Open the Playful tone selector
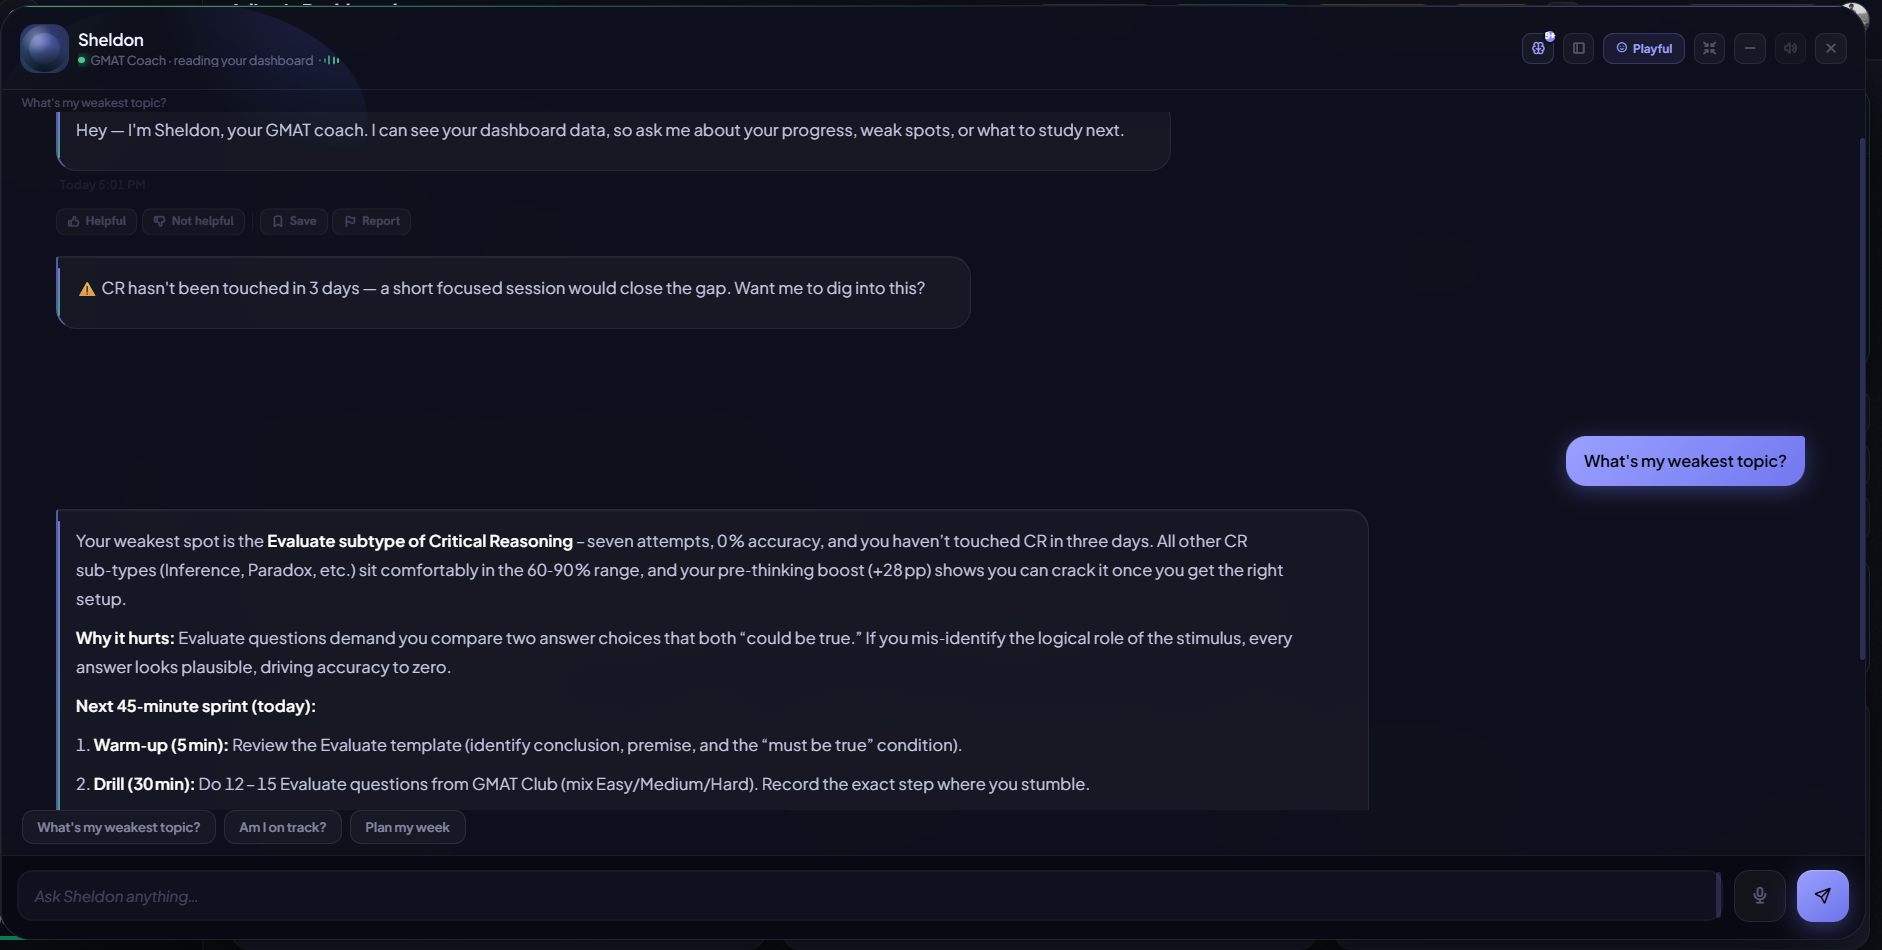 click(1644, 48)
